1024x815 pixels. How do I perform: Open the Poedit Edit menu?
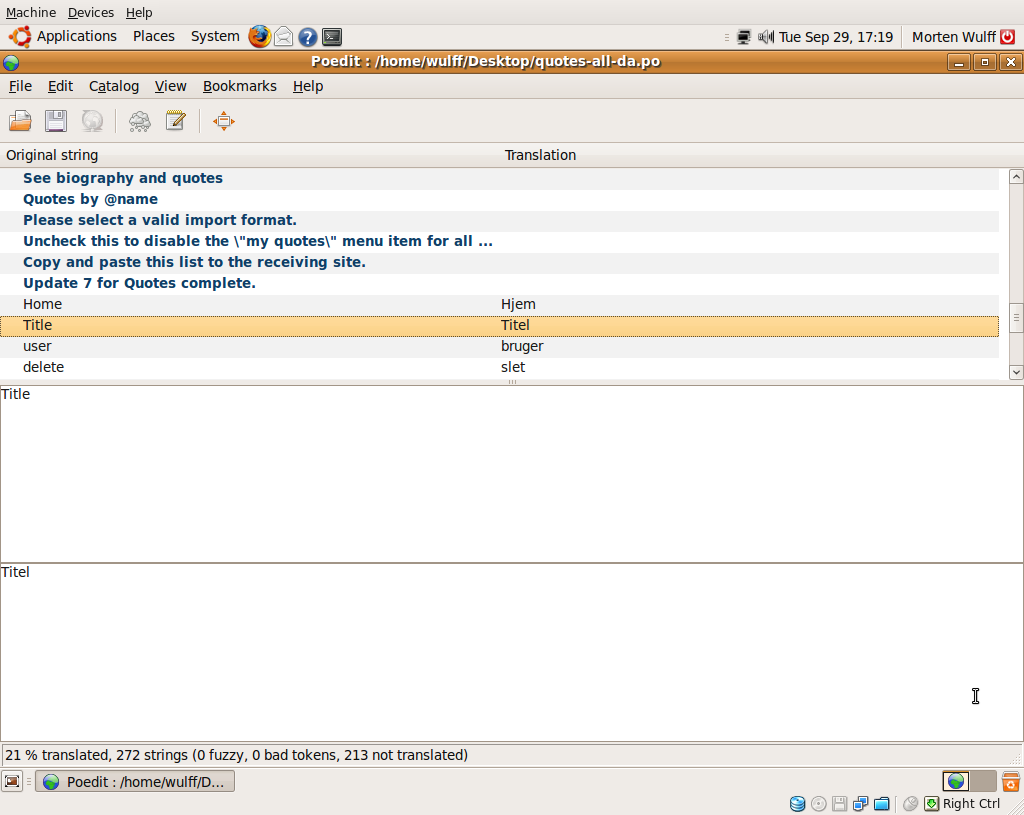[x=60, y=86]
